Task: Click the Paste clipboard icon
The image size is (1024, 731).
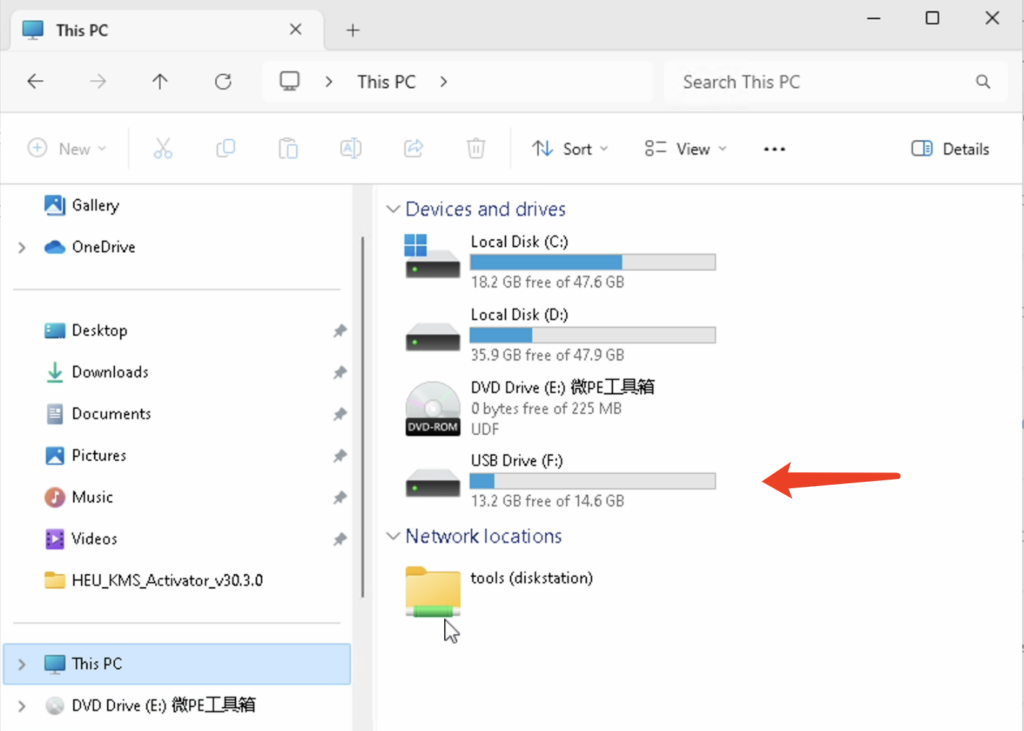Action: (x=288, y=149)
